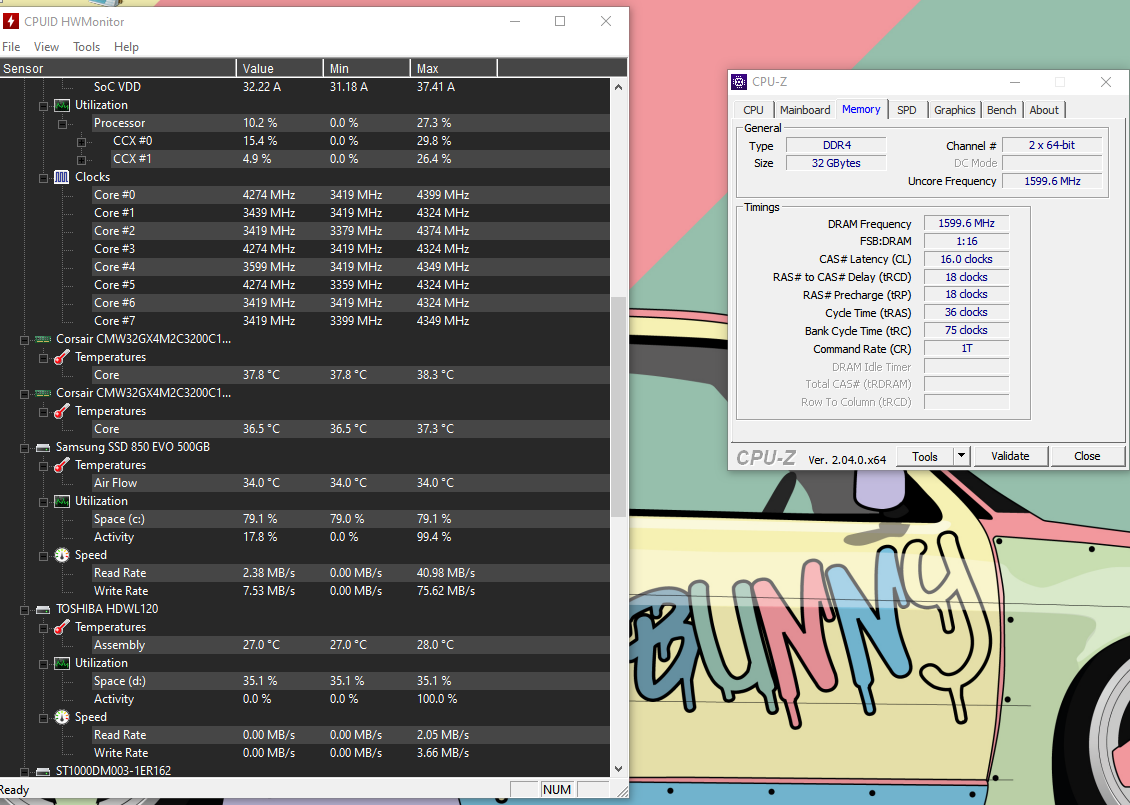This screenshot has width=1130, height=805.
Task: Collapse the first Corsair CMW32GX4M2C3200C1 node
Action: click(25, 340)
